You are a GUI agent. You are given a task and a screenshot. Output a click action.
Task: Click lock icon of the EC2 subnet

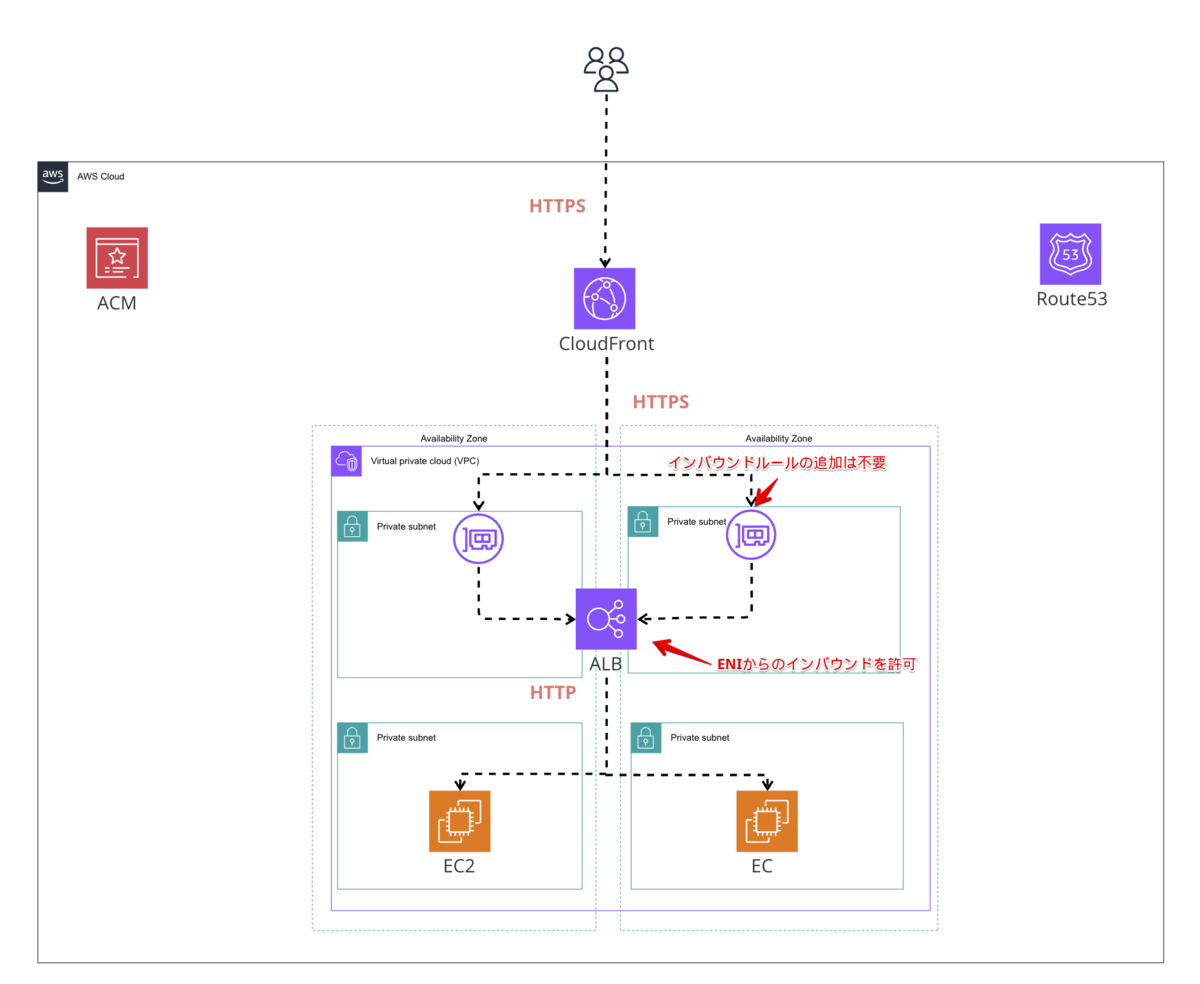(352, 738)
